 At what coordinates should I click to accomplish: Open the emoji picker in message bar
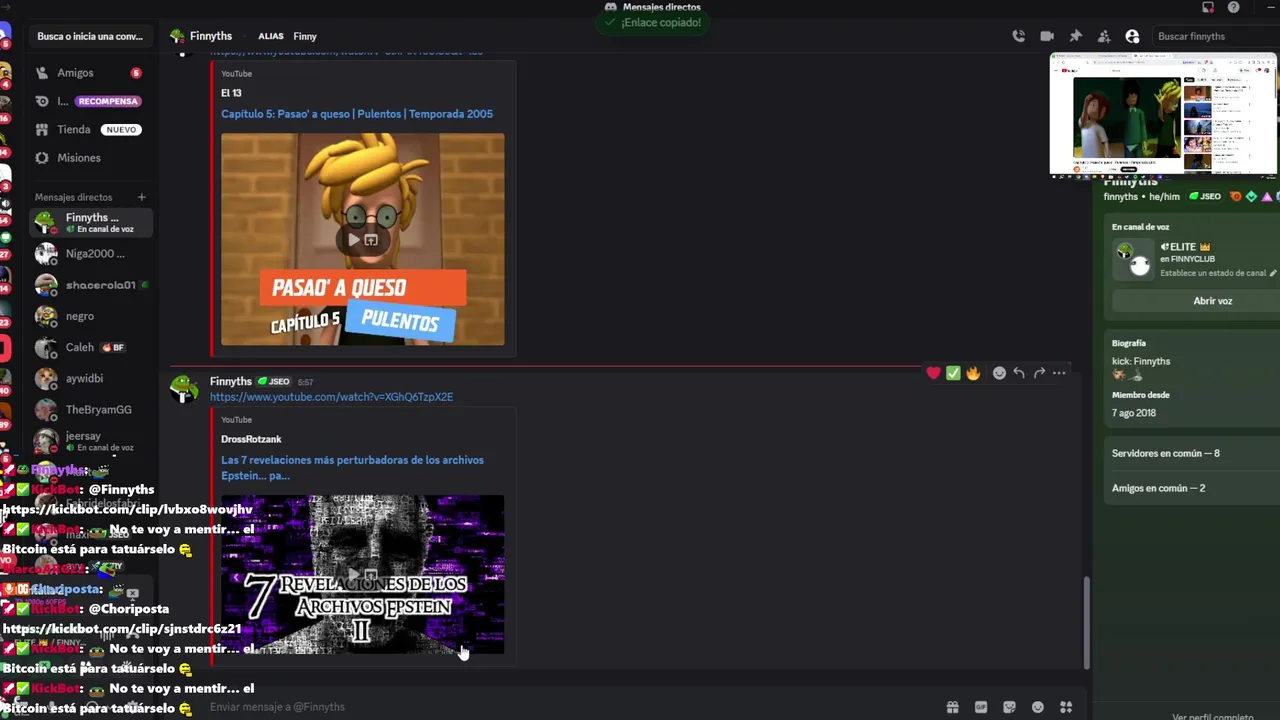click(1038, 707)
